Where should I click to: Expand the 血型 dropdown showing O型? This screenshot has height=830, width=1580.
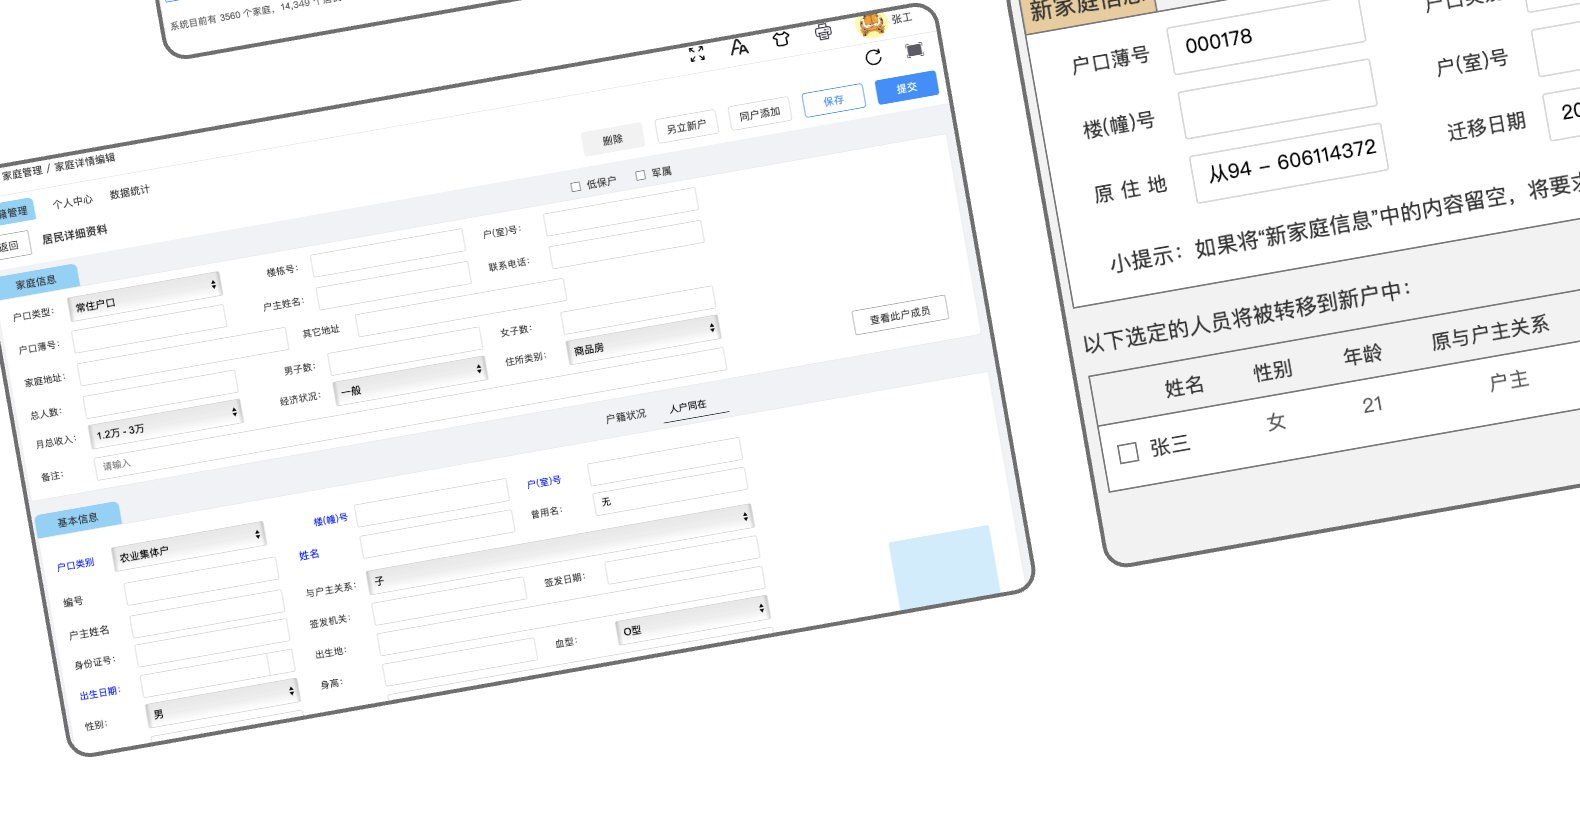click(691, 620)
